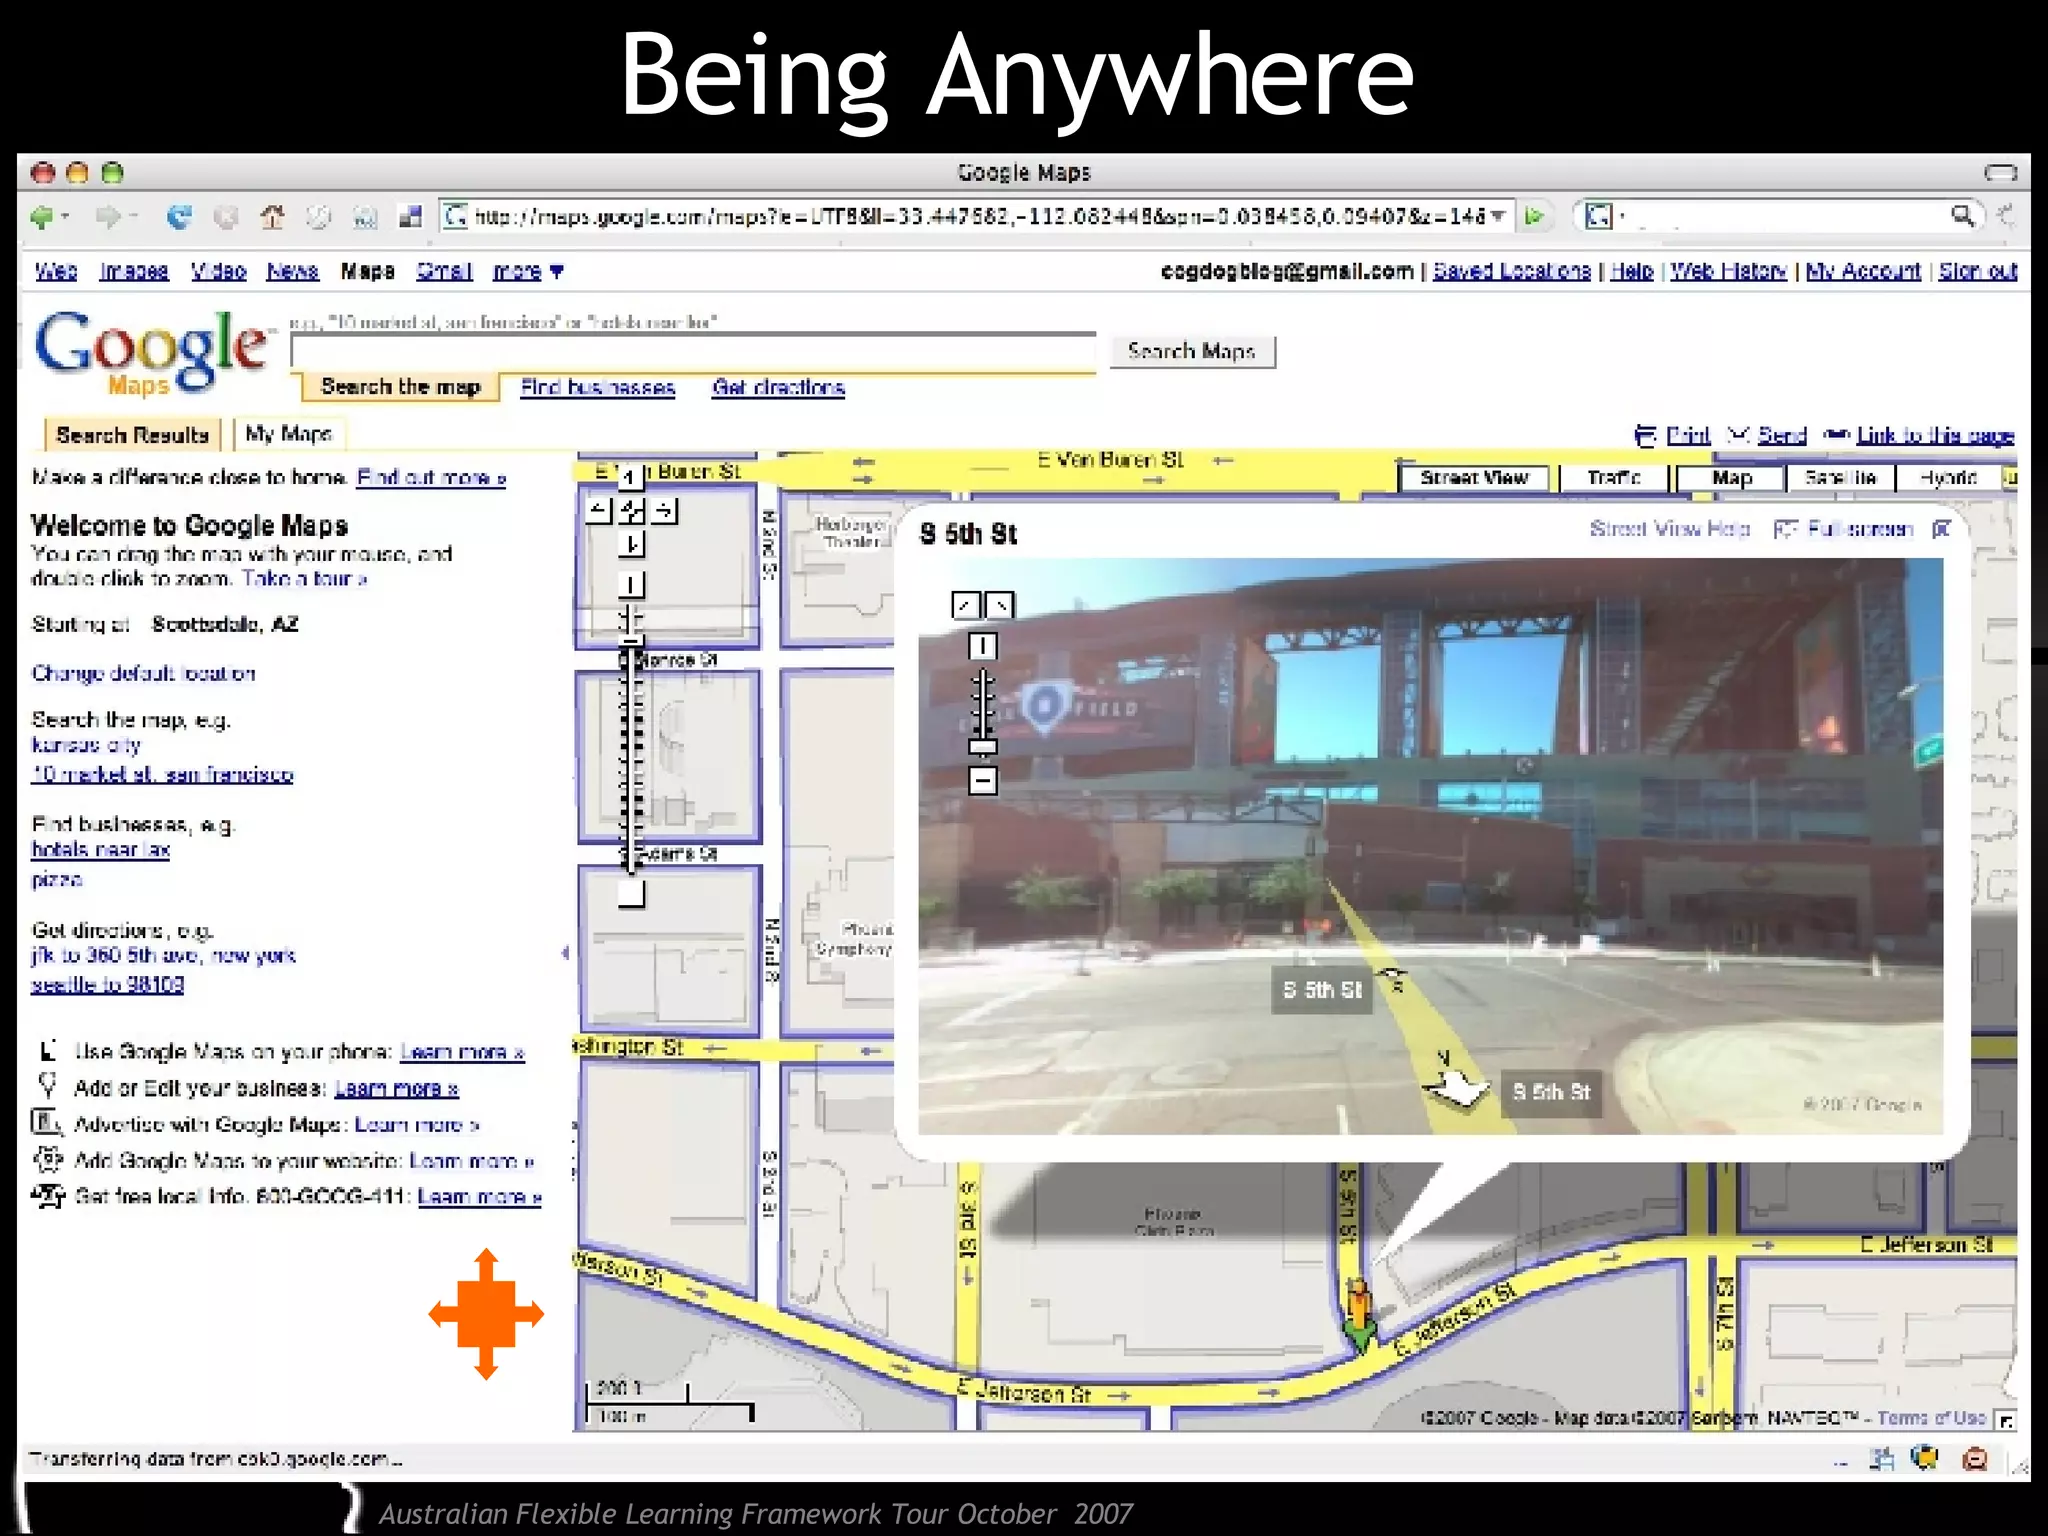Select the 'Search the map' tab

(x=400, y=387)
